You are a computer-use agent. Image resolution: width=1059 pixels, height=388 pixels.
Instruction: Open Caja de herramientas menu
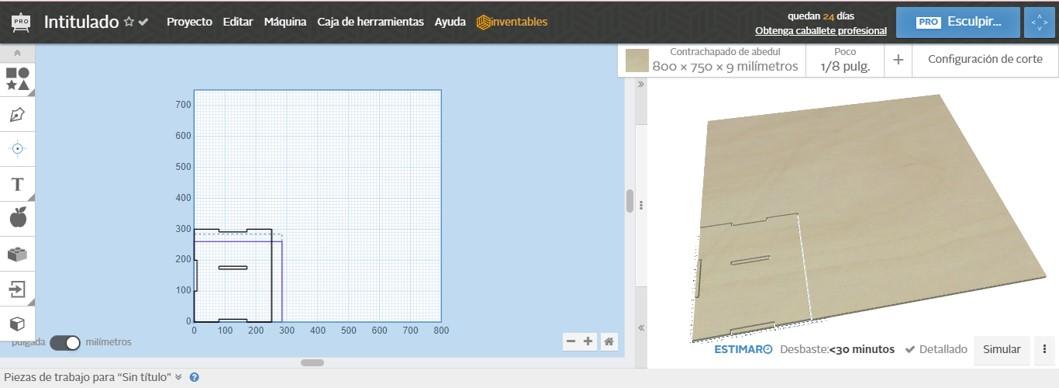370,22
